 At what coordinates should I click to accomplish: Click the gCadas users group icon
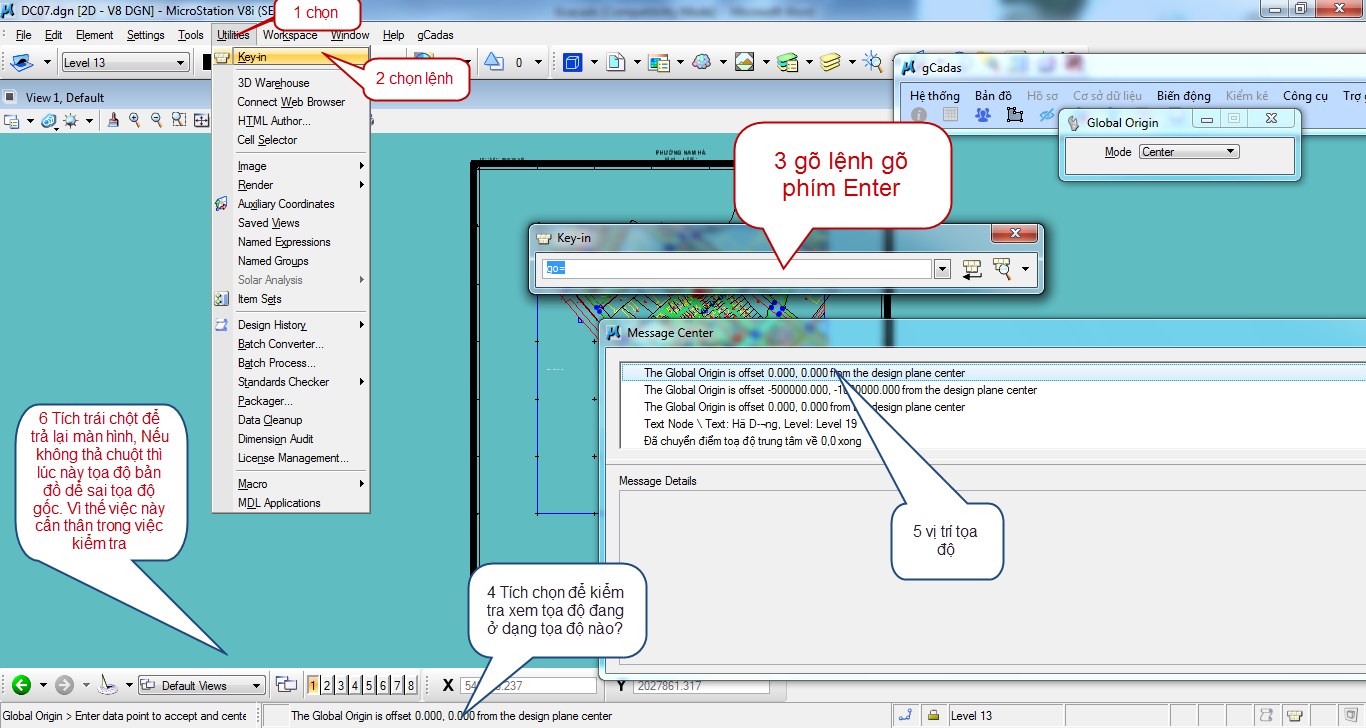[982, 115]
